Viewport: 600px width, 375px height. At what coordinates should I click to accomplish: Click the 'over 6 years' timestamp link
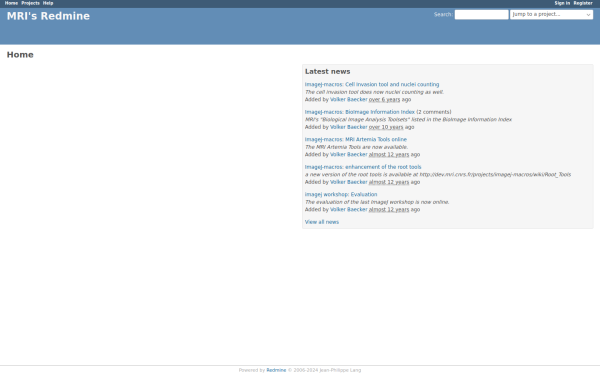[384, 99]
